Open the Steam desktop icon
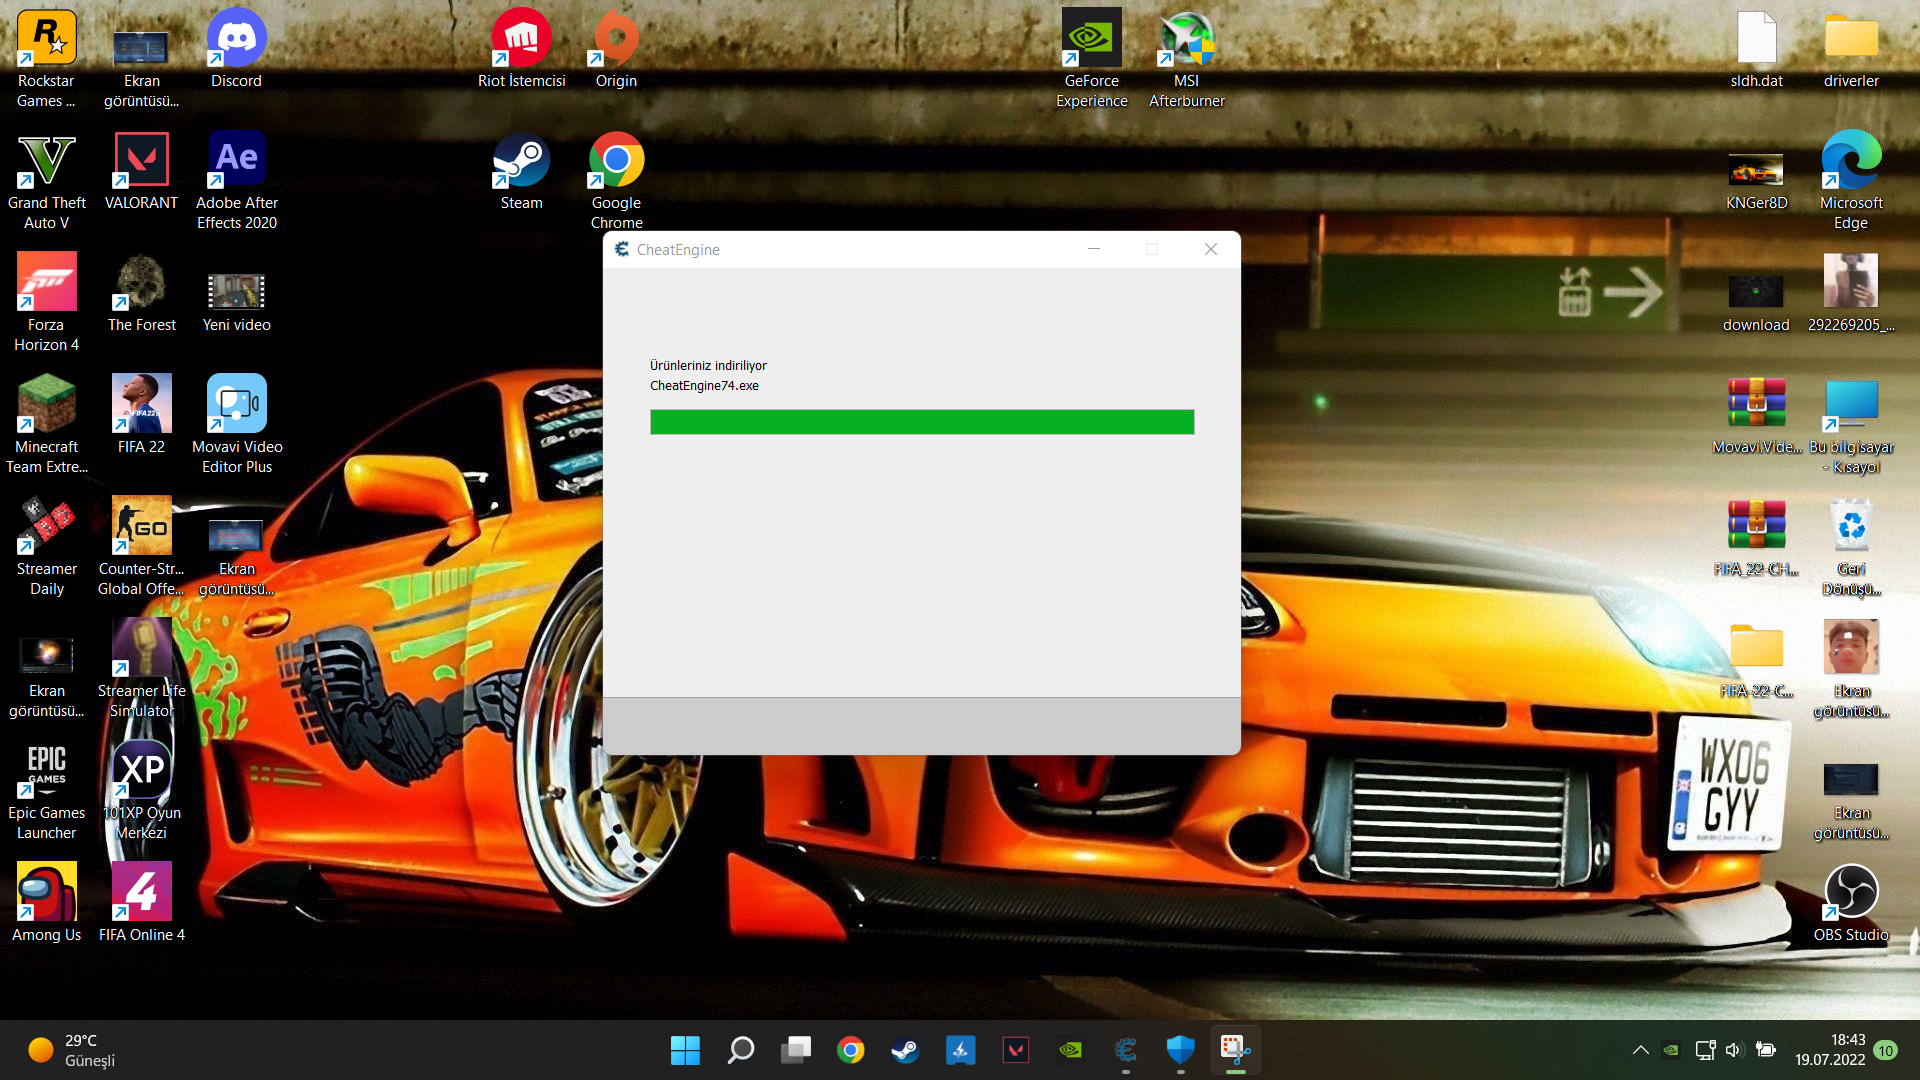 point(521,161)
